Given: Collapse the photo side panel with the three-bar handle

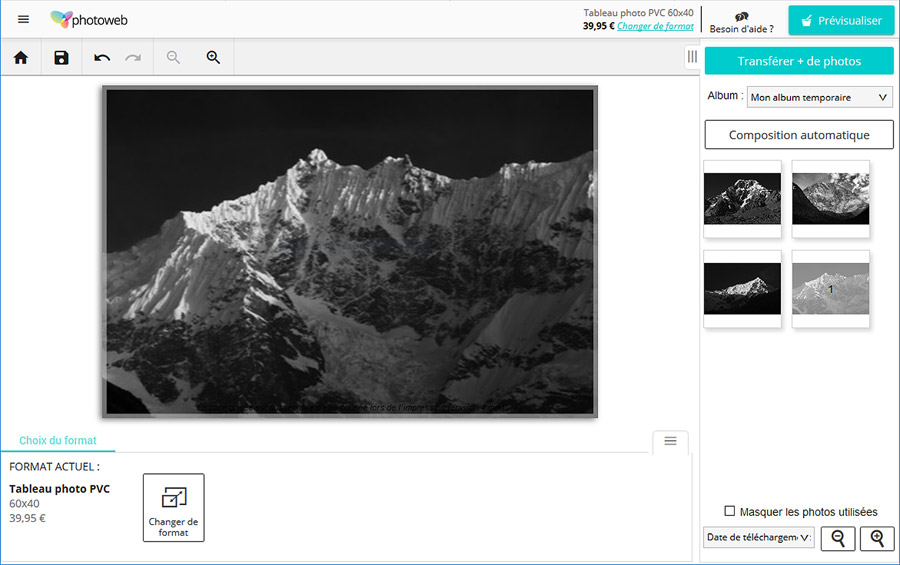Looking at the screenshot, I should [692, 56].
